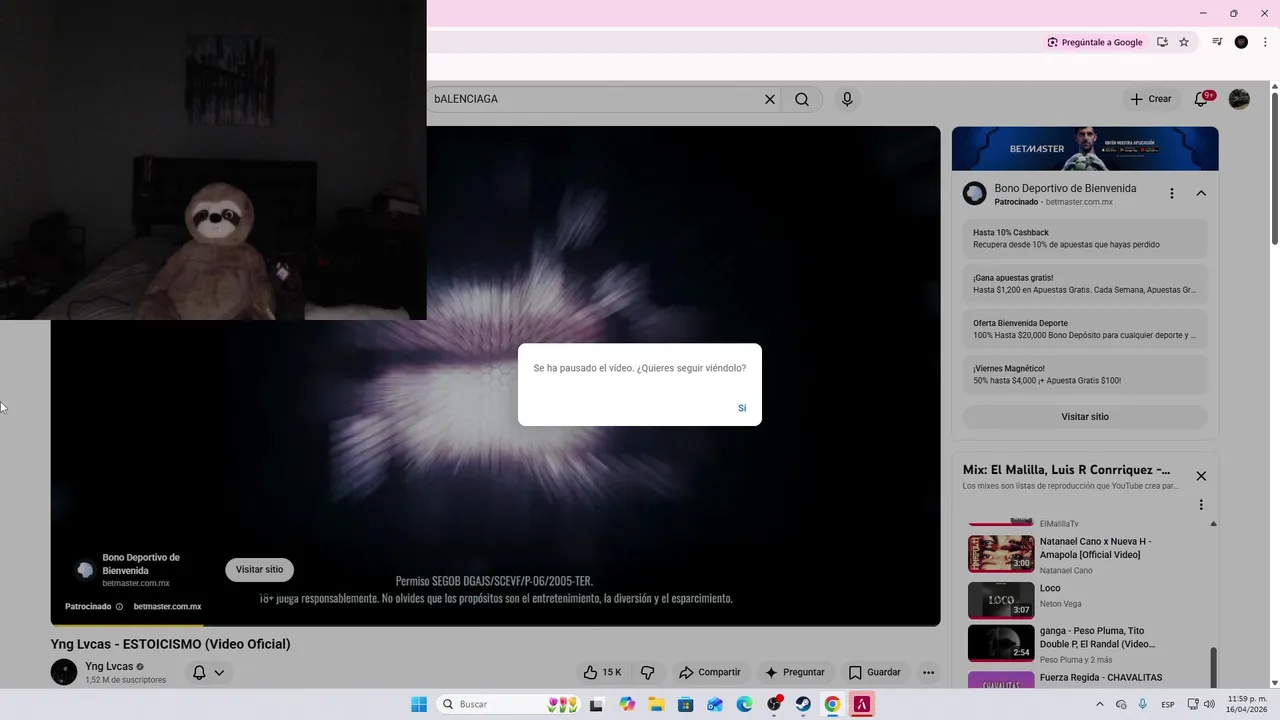Launch Copilot from the taskbar

click(x=627, y=704)
